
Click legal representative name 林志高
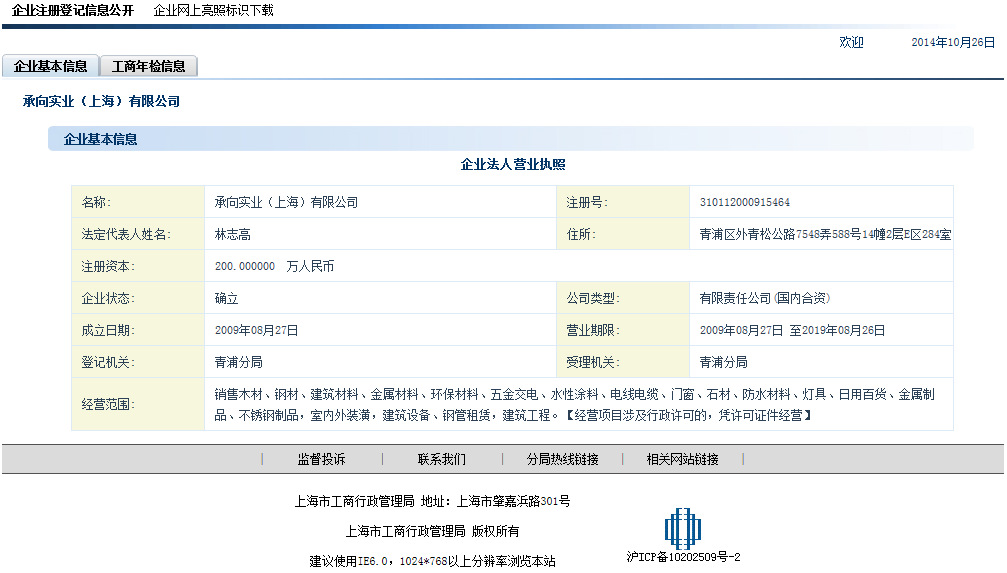coord(232,235)
